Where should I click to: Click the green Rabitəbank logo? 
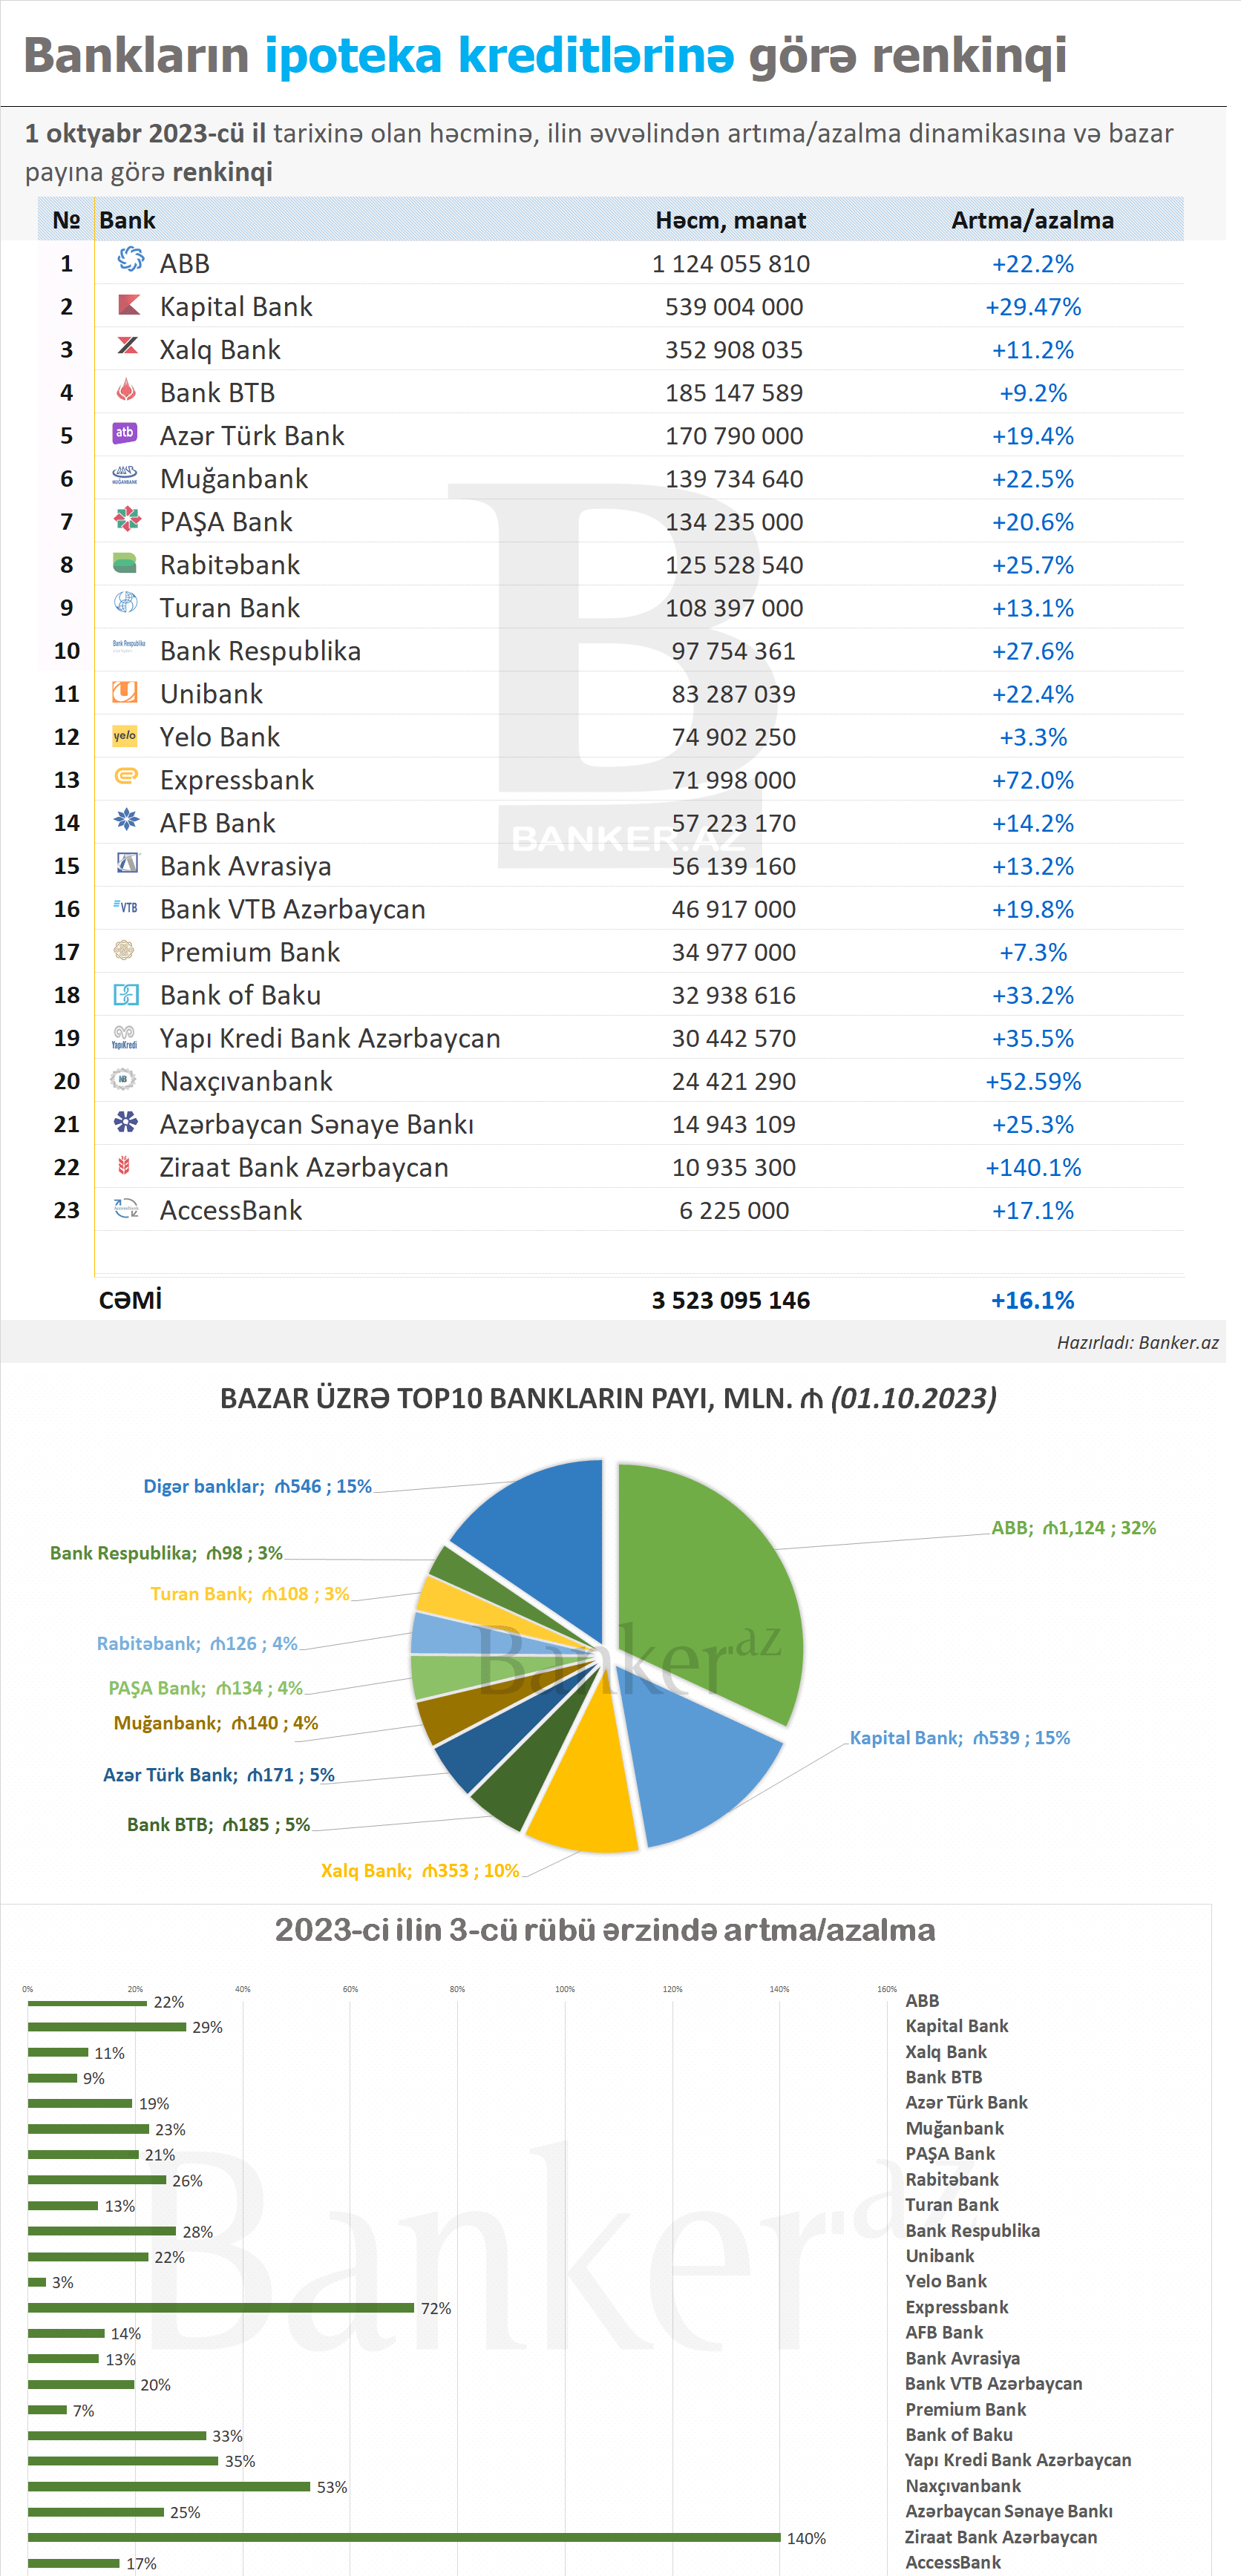point(125,563)
